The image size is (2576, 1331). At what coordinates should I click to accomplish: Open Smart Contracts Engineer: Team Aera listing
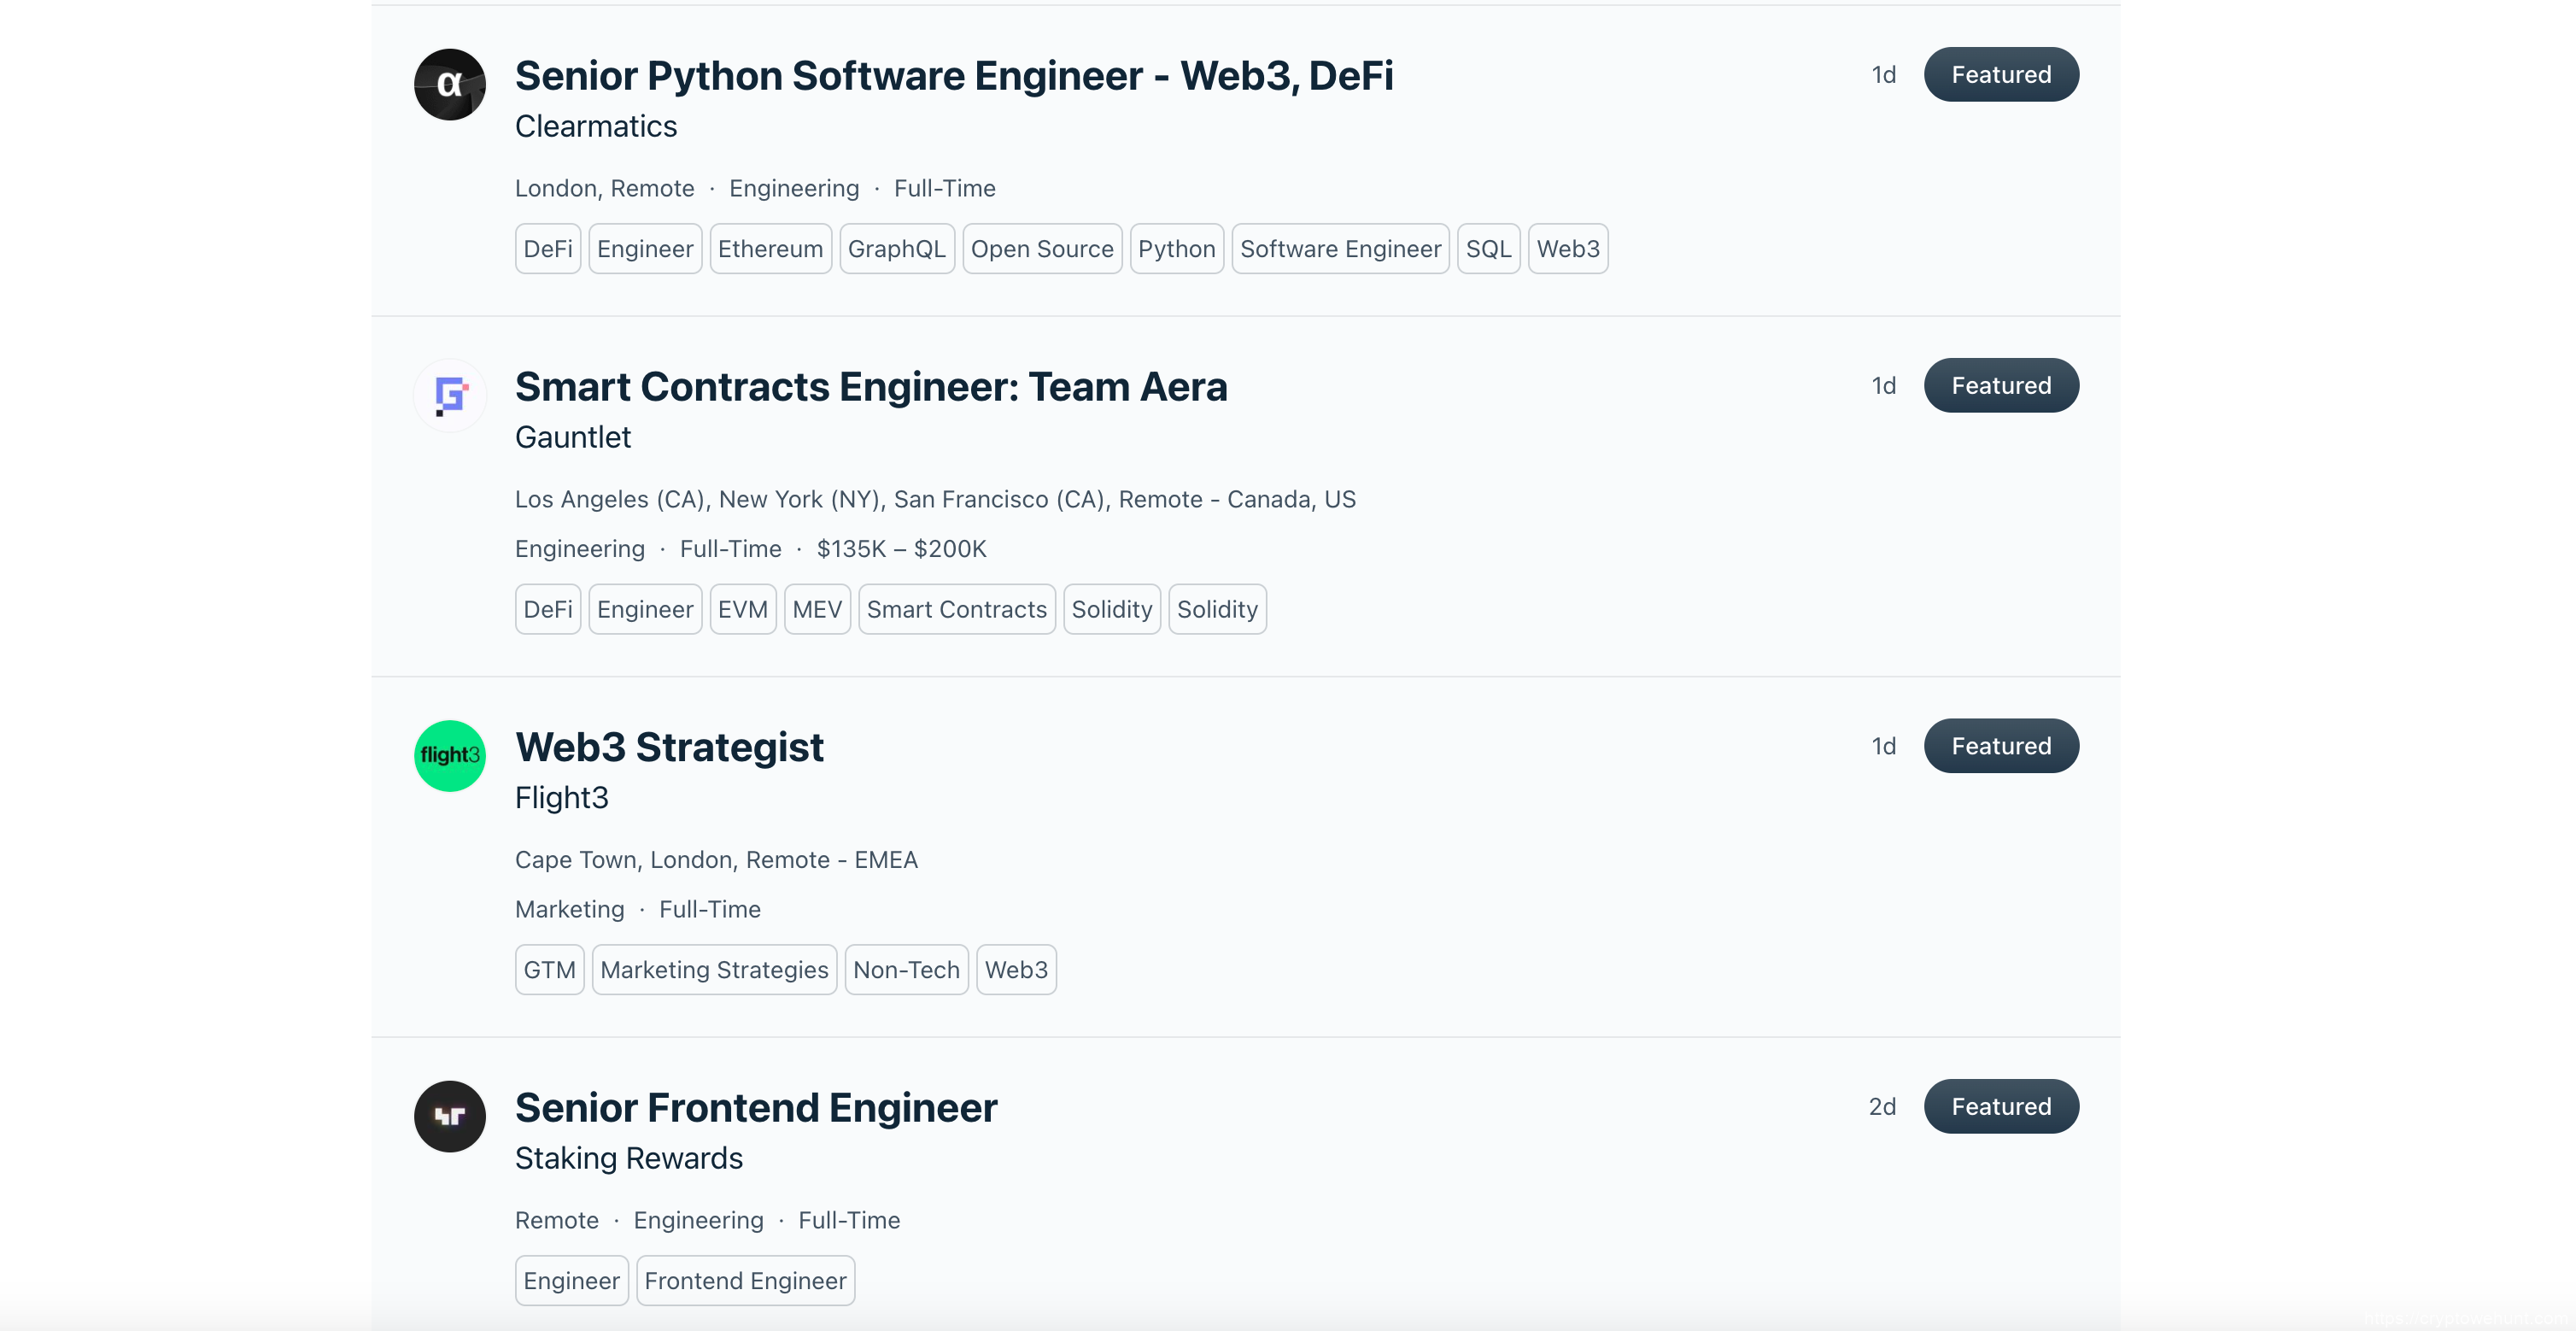click(x=870, y=387)
